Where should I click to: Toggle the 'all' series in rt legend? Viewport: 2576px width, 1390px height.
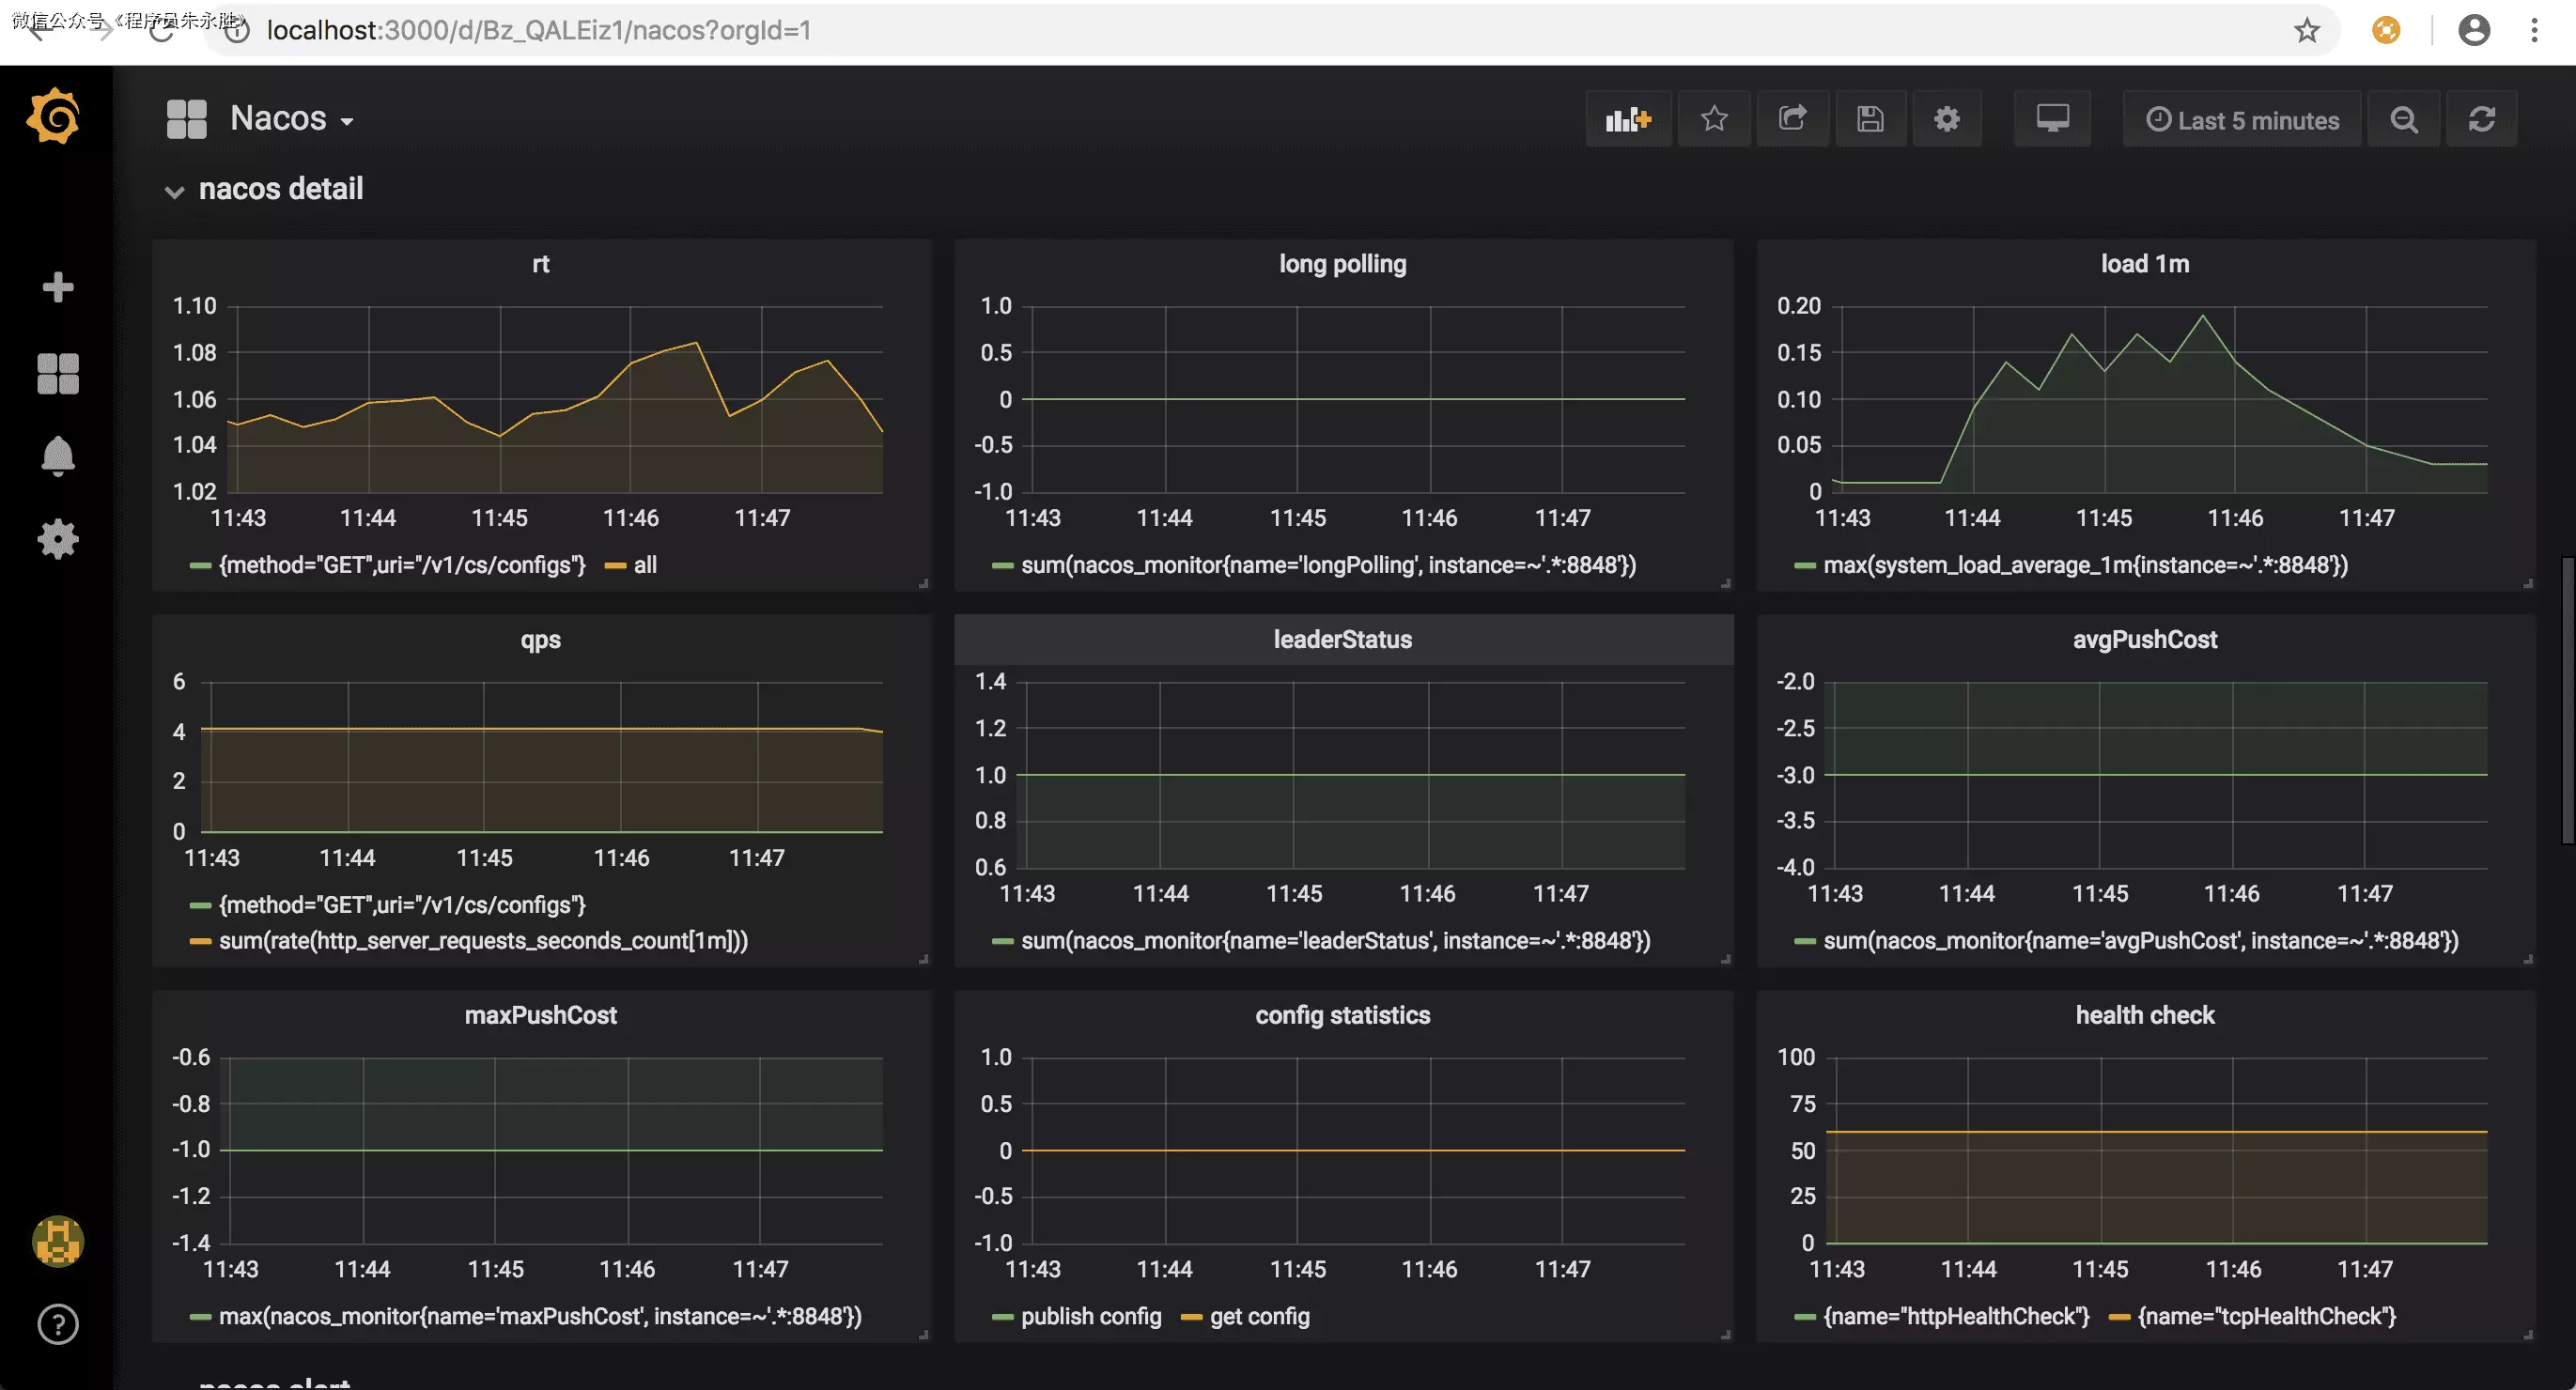click(645, 565)
